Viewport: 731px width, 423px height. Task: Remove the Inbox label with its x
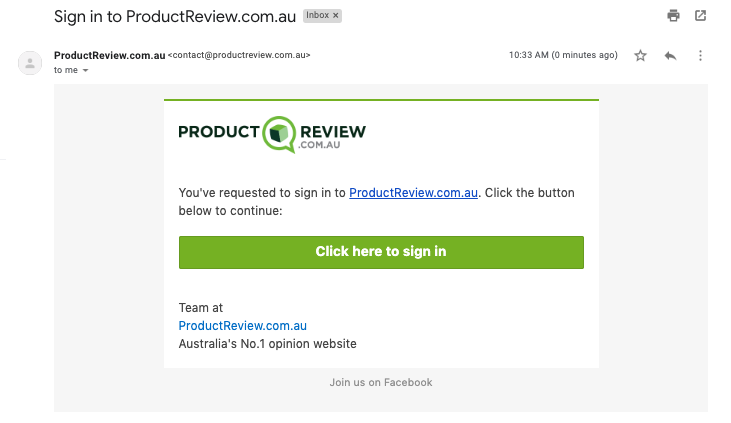(335, 15)
